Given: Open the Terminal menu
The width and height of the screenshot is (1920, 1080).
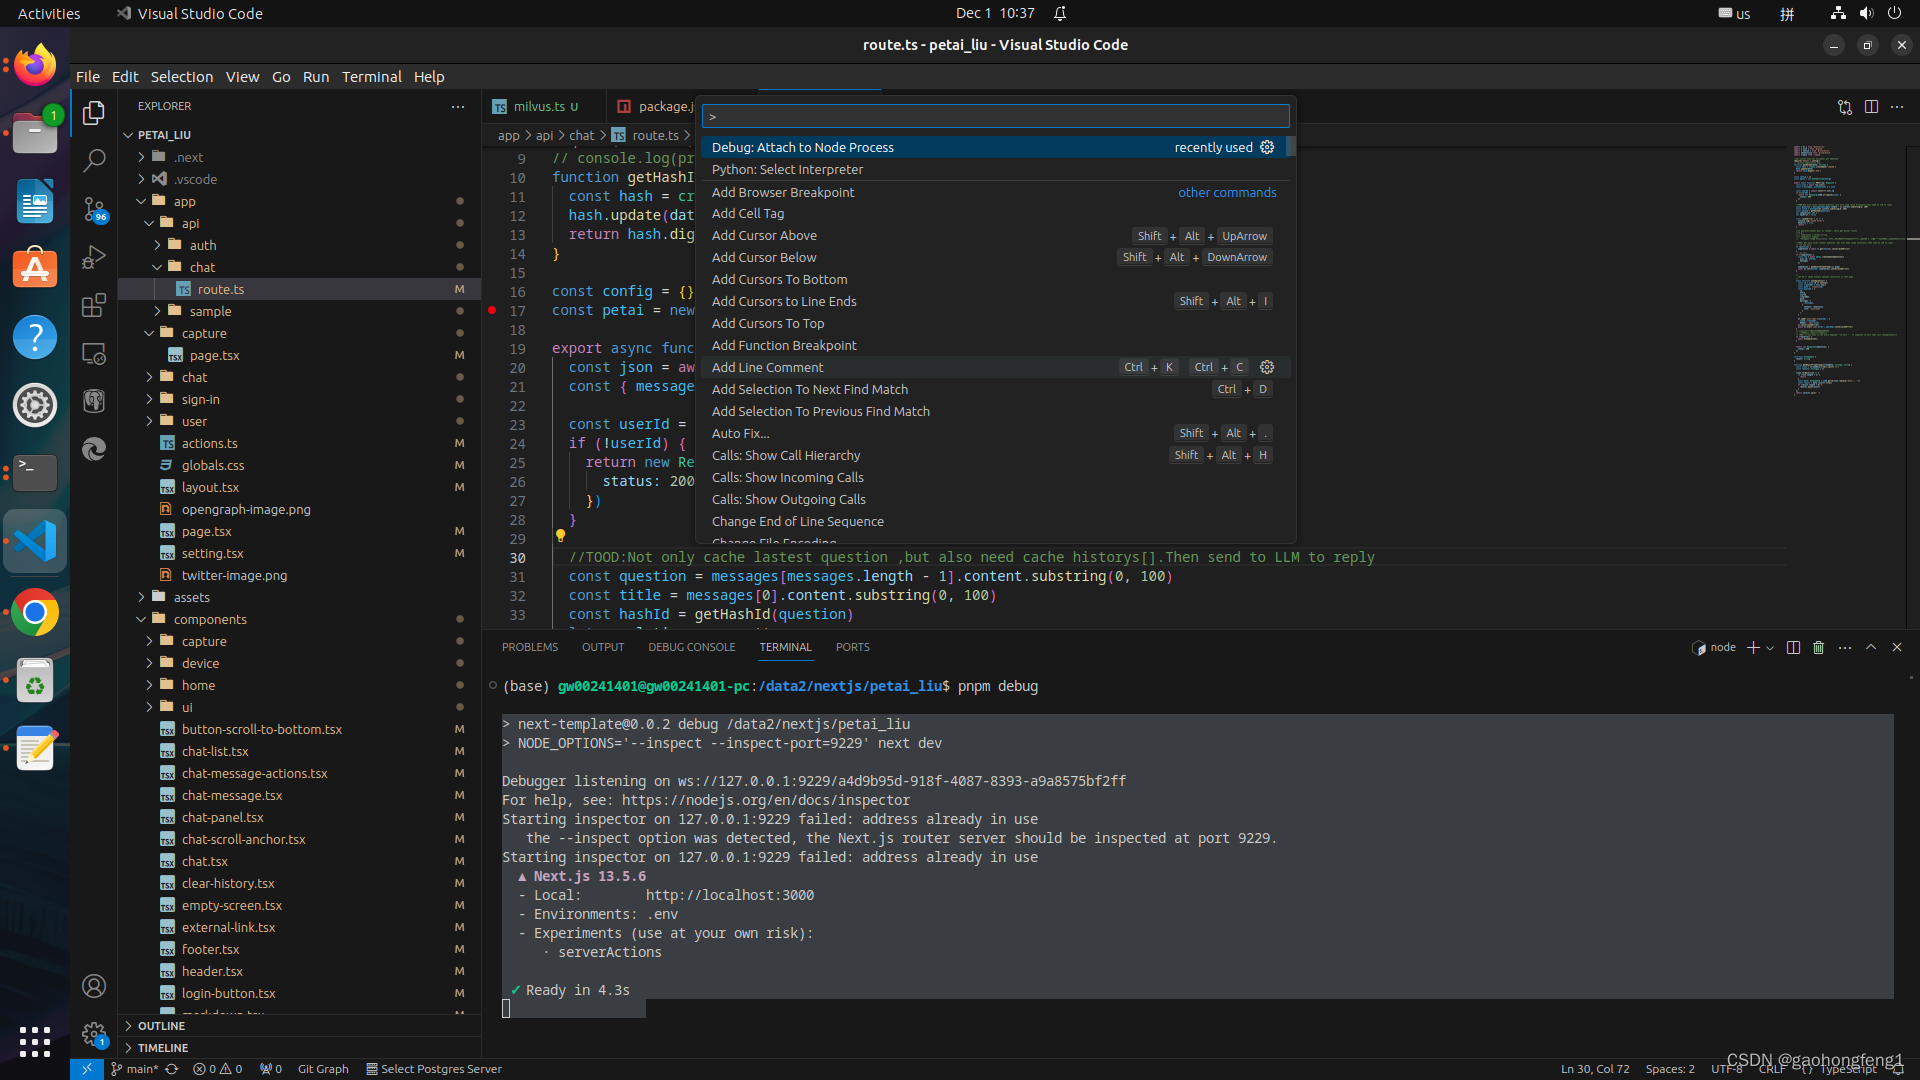Looking at the screenshot, I should pyautogui.click(x=371, y=77).
